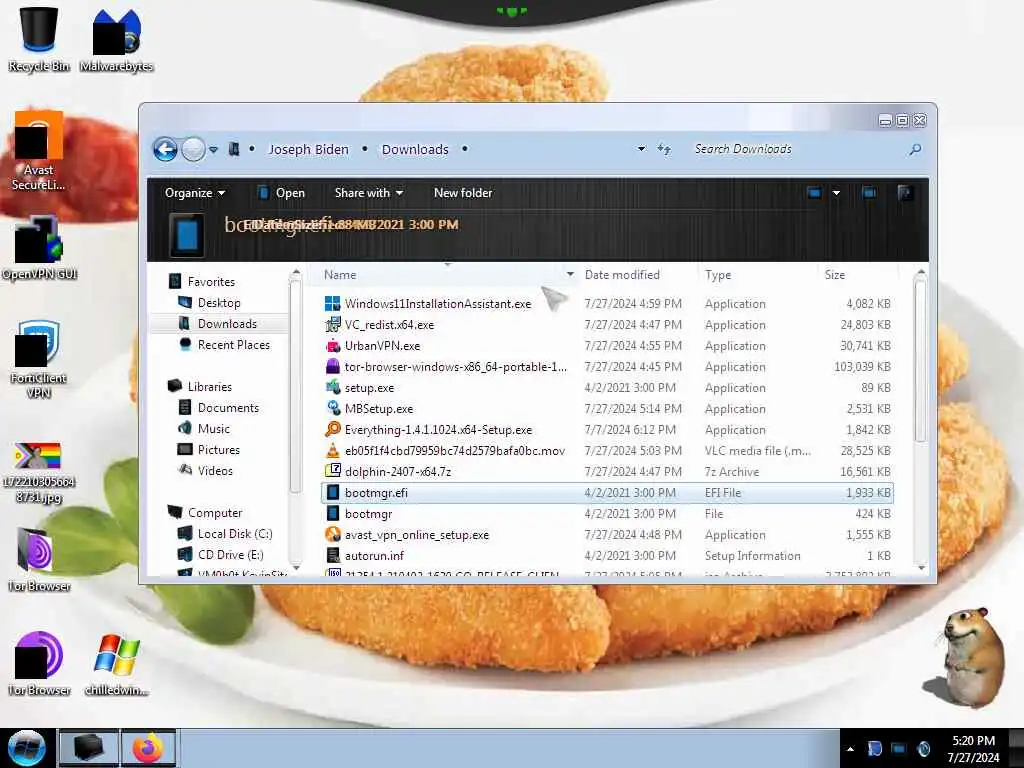Select the chilledwin desktop icon
This screenshot has height=768, width=1024.
pyautogui.click(x=116, y=664)
